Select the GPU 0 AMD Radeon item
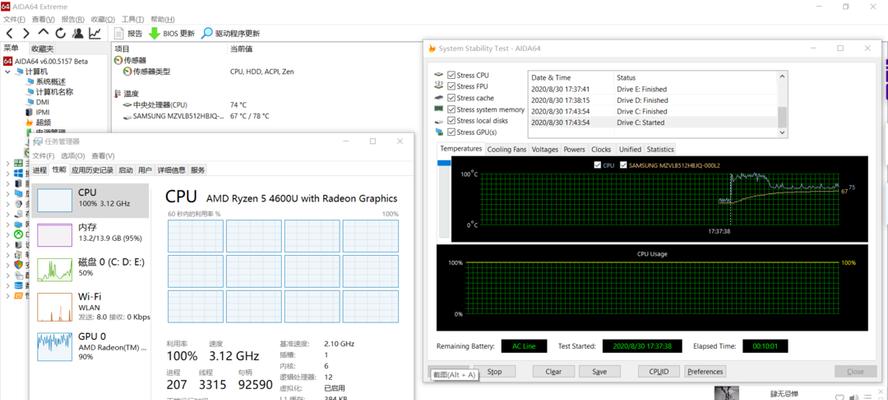 (90, 346)
